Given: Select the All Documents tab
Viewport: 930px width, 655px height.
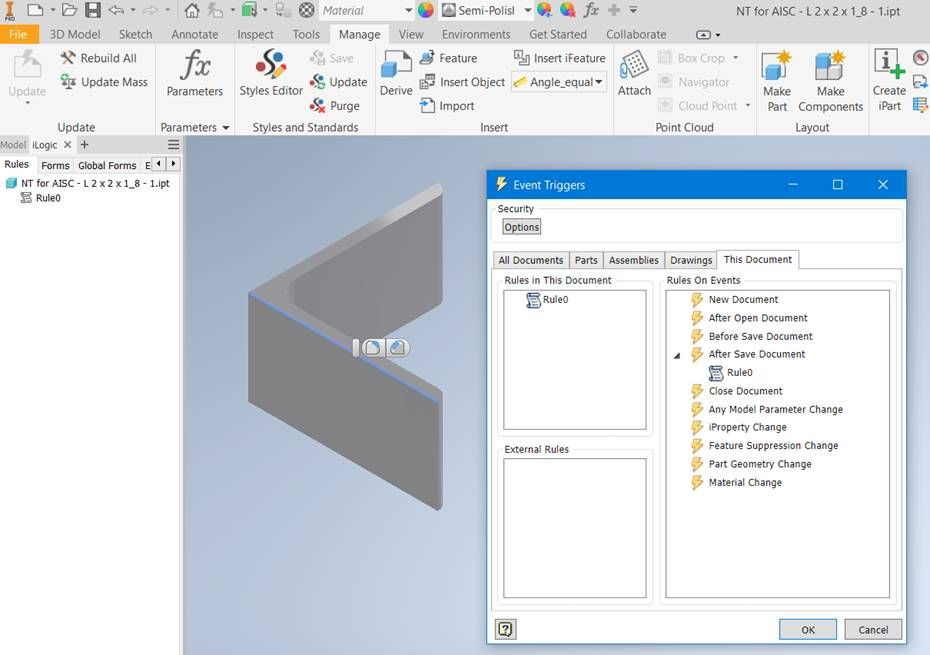Looking at the screenshot, I should coord(531,260).
